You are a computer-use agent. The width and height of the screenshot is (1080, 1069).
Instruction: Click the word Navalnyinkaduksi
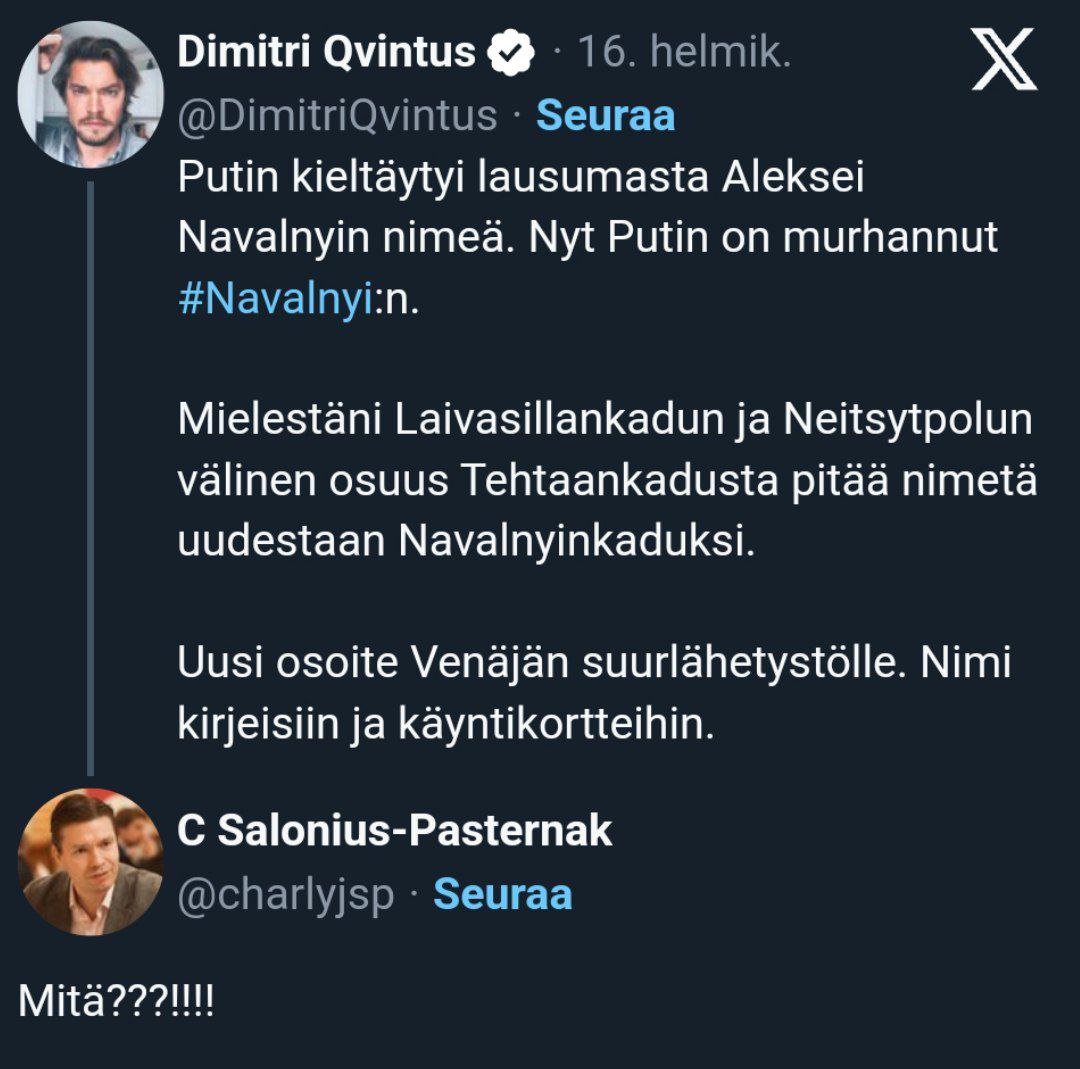(572, 541)
